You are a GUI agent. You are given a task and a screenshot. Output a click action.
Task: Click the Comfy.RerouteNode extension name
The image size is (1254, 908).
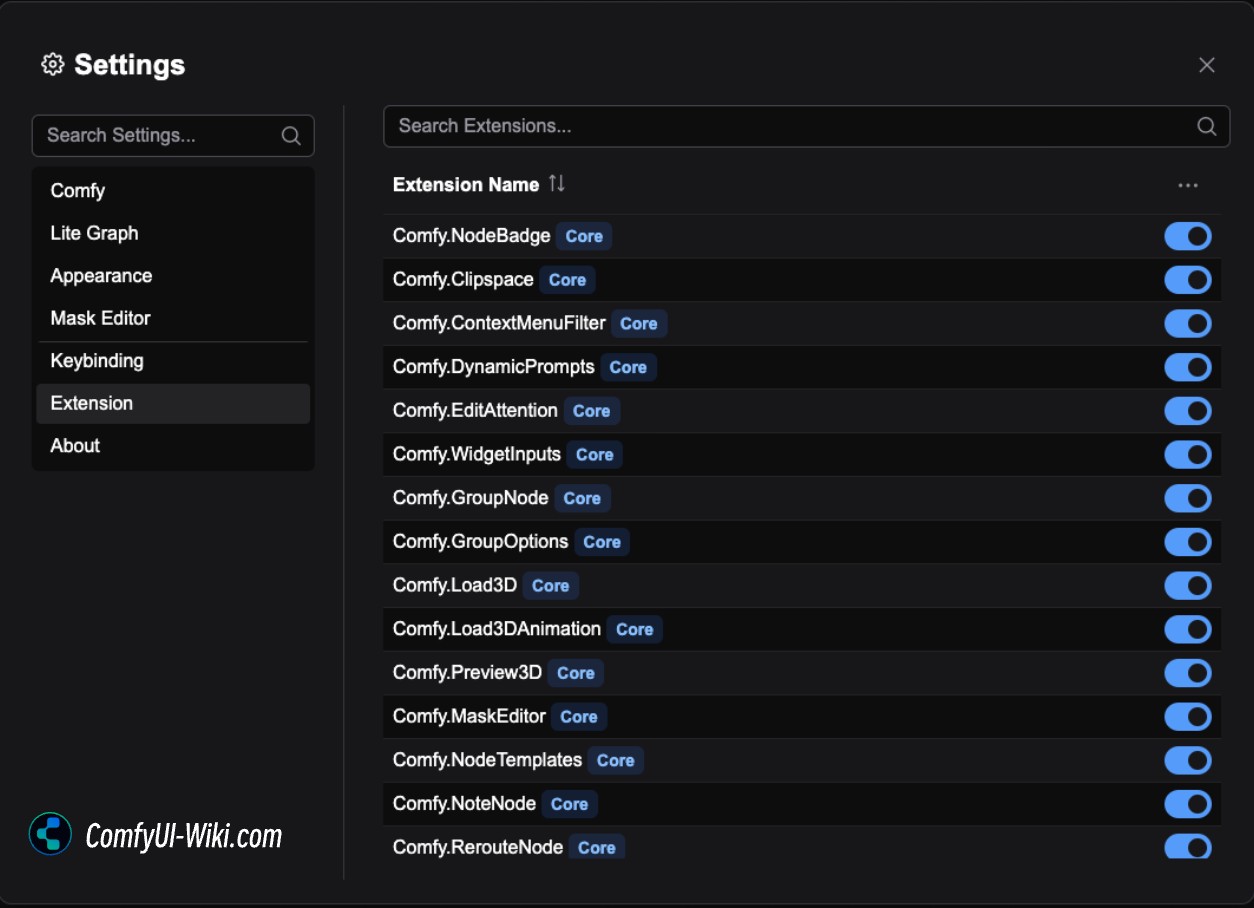(x=478, y=847)
